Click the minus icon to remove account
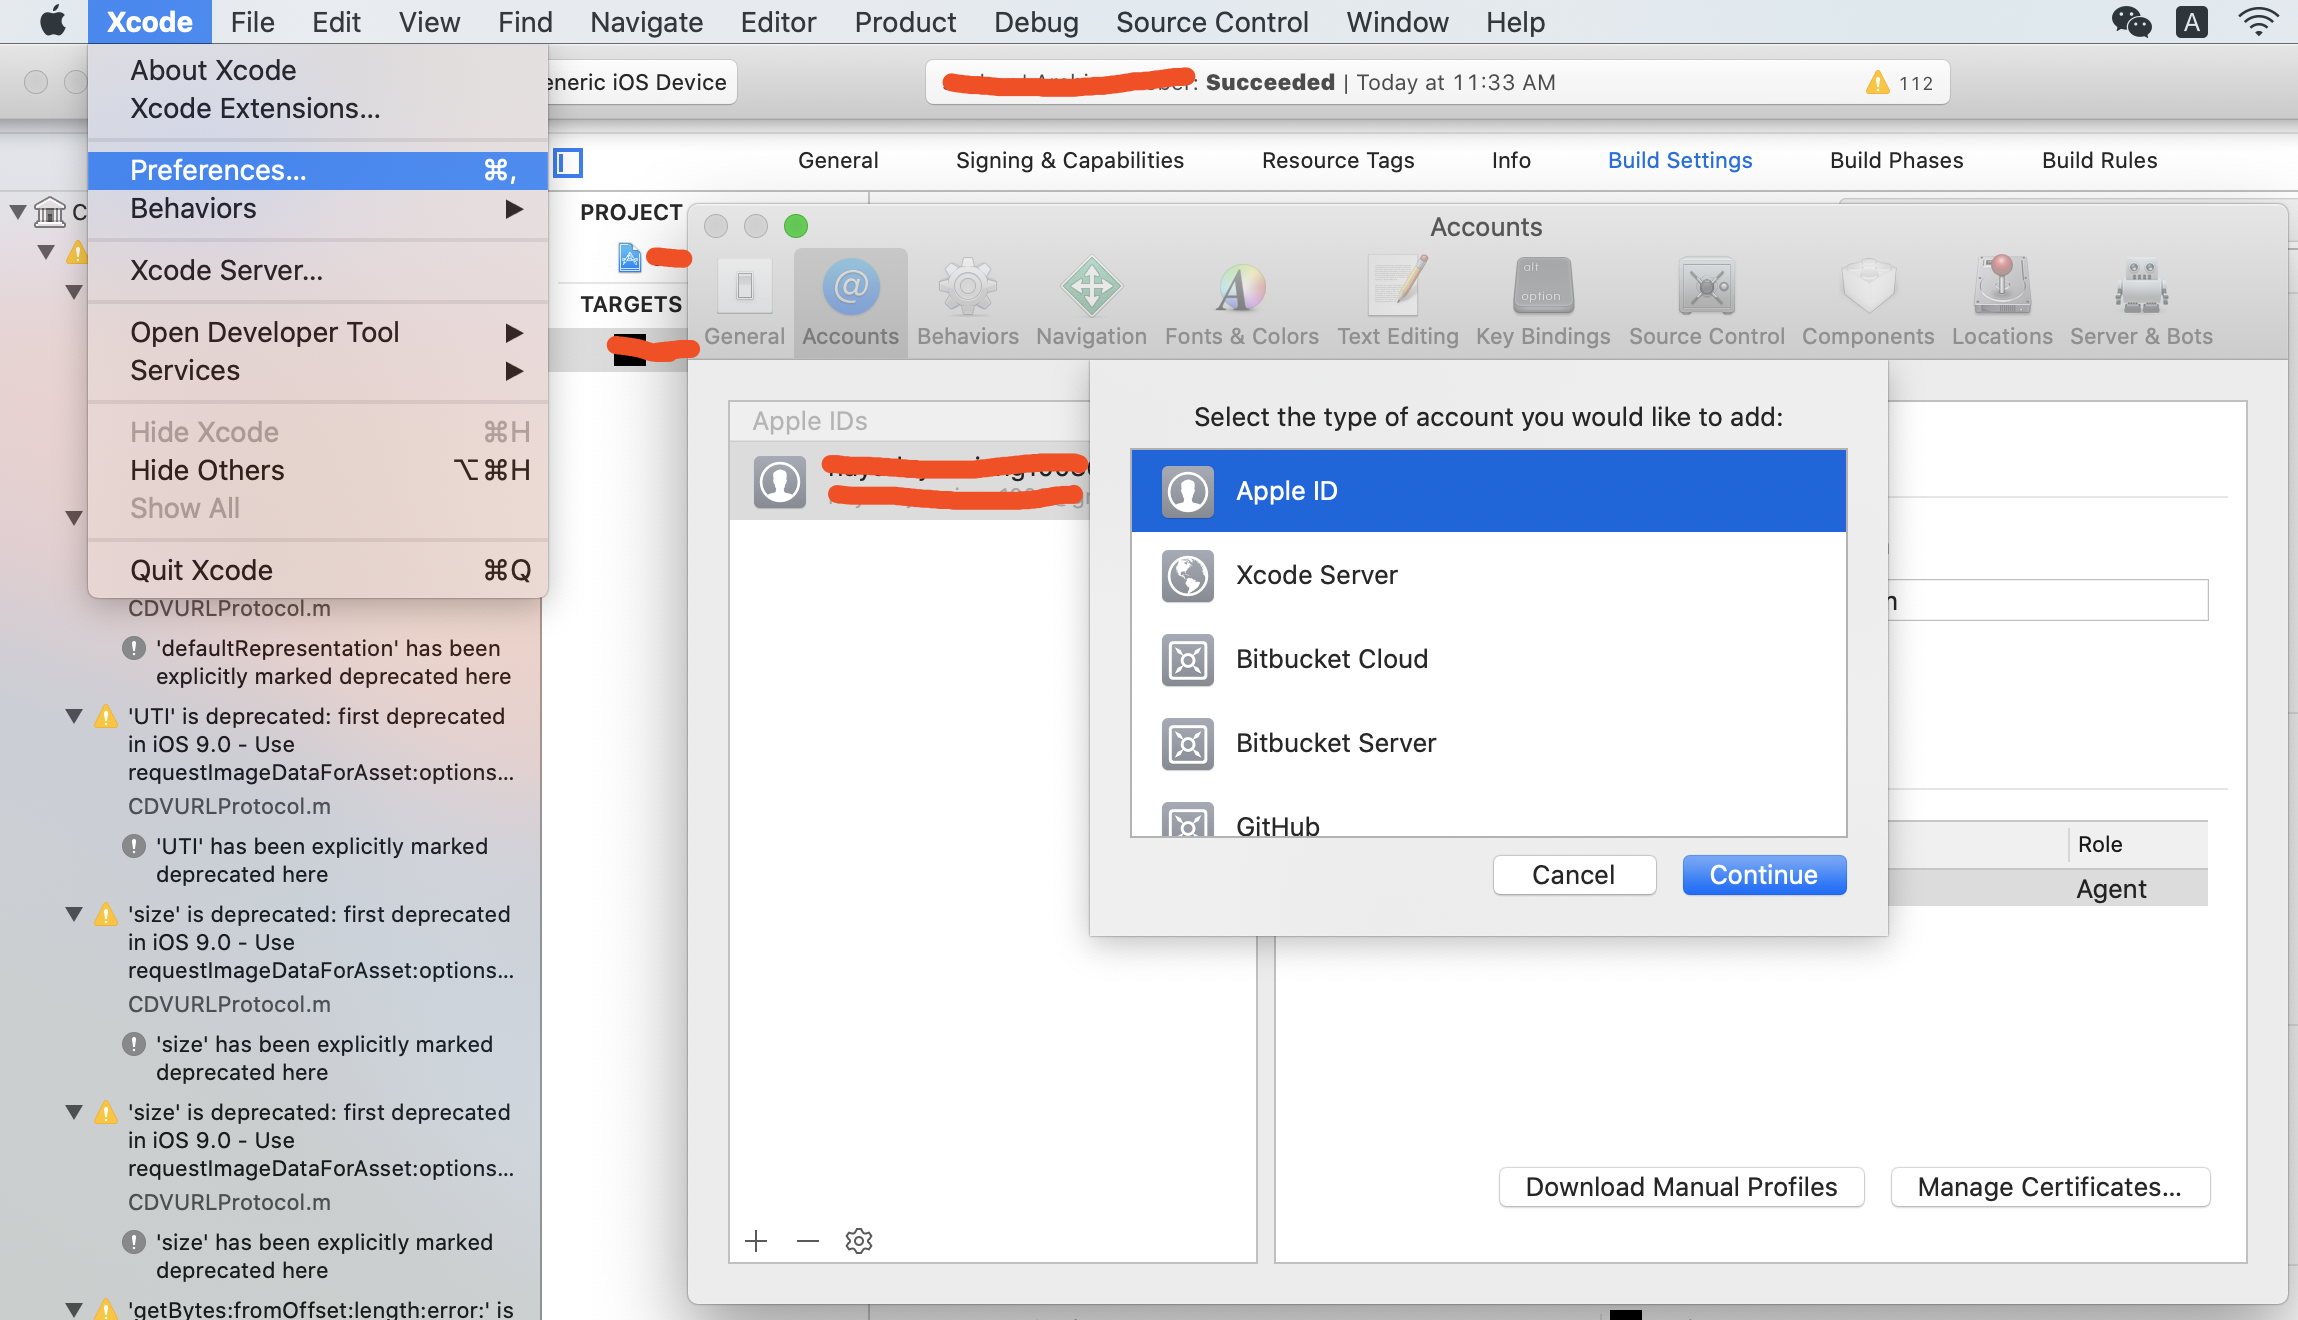 [x=808, y=1241]
